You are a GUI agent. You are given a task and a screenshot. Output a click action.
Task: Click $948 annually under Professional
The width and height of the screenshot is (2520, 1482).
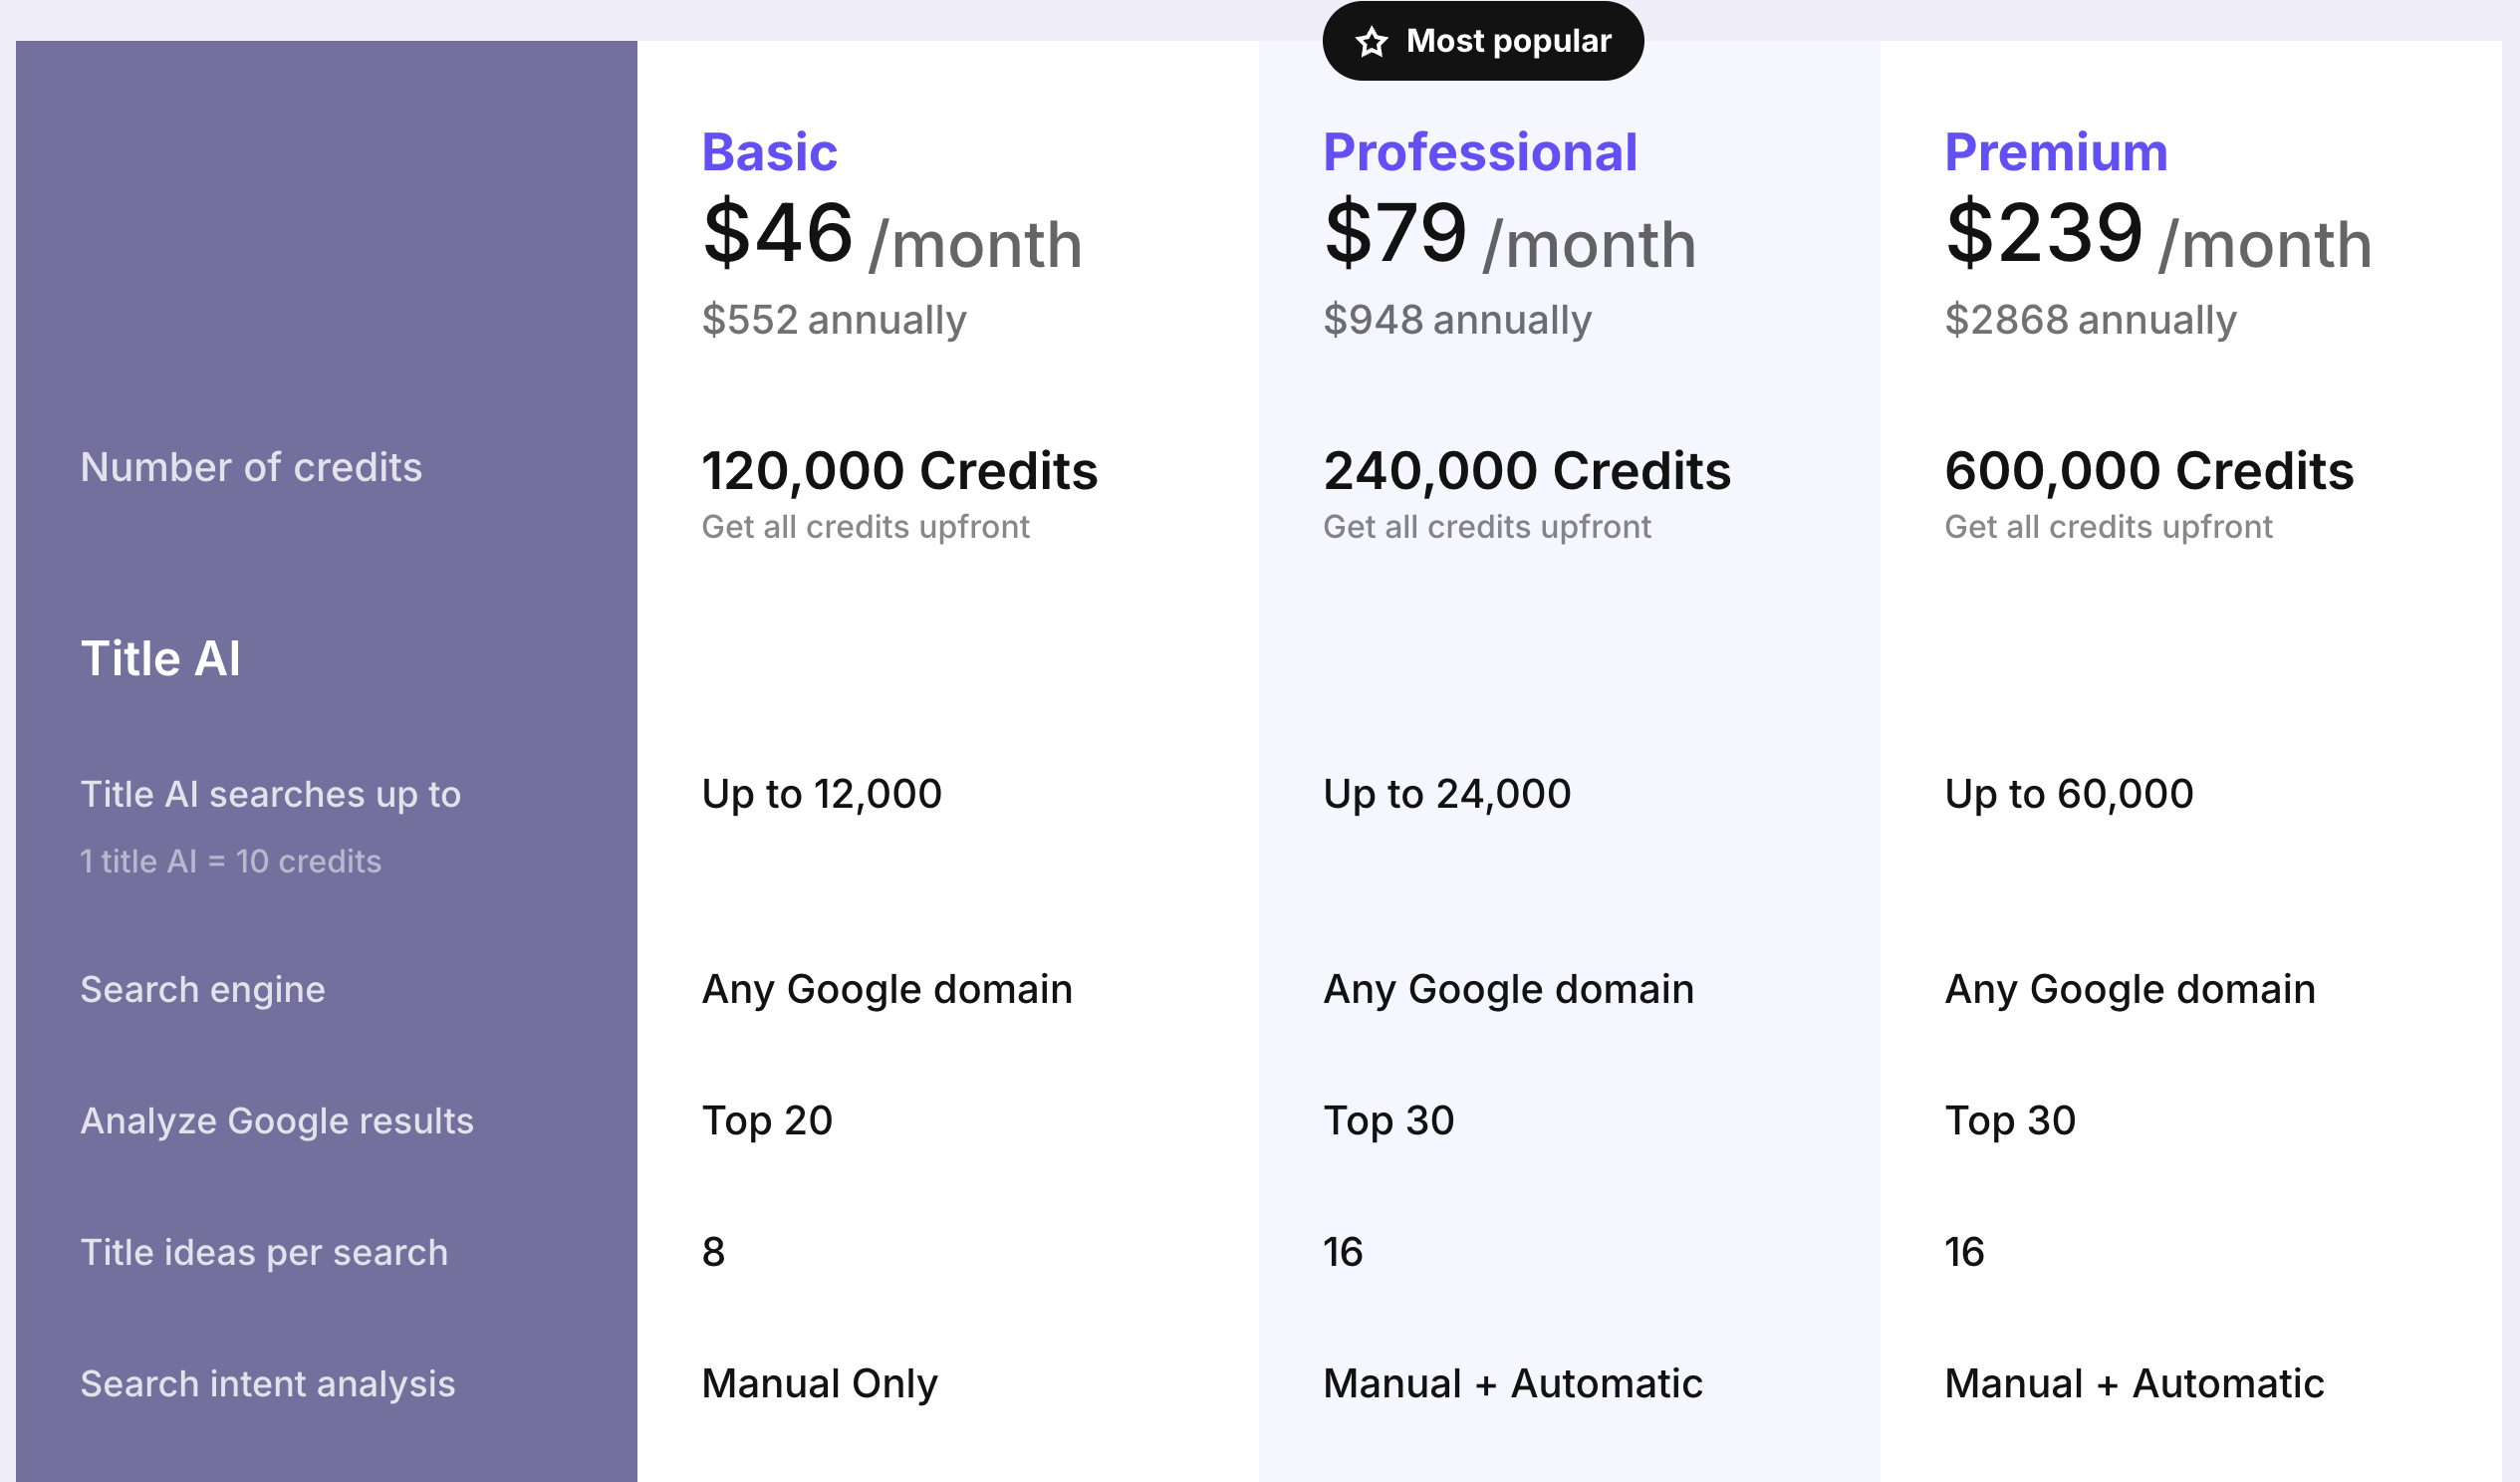click(1457, 320)
